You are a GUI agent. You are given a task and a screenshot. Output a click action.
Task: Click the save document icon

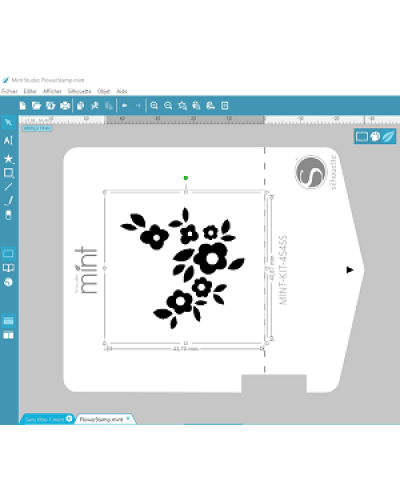[x=50, y=106]
